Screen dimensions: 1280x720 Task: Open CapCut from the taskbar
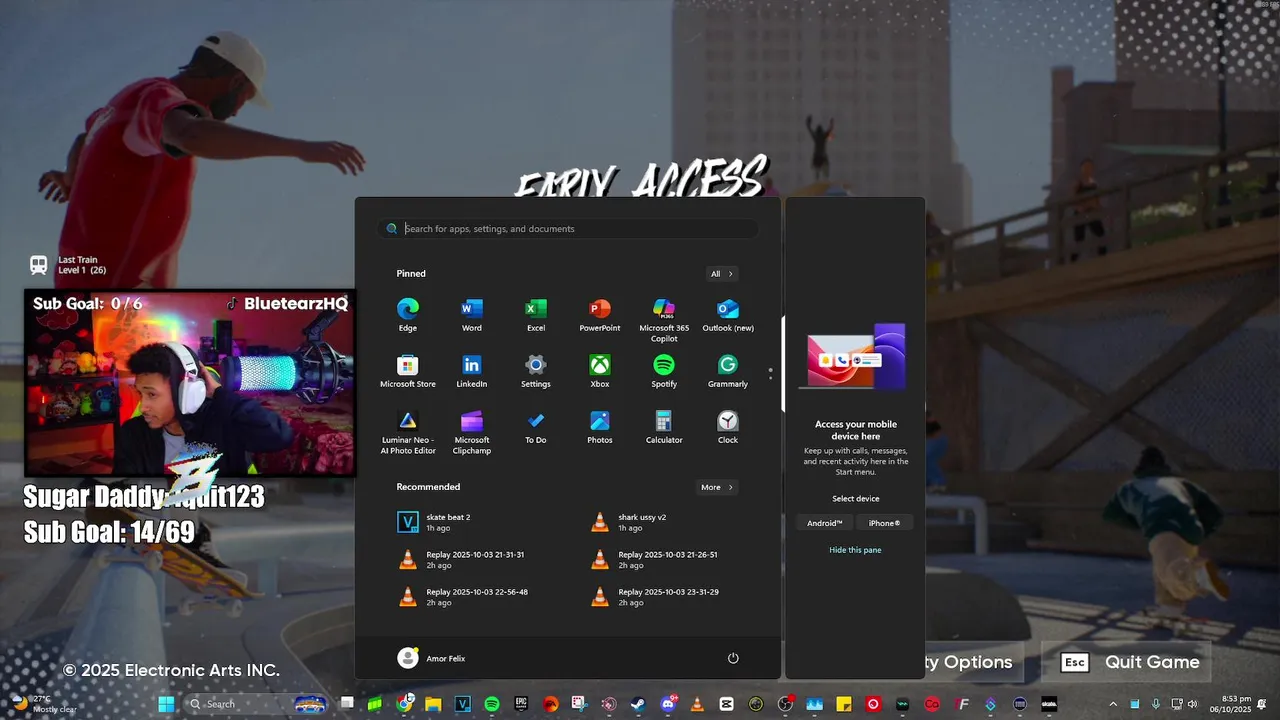point(726,704)
